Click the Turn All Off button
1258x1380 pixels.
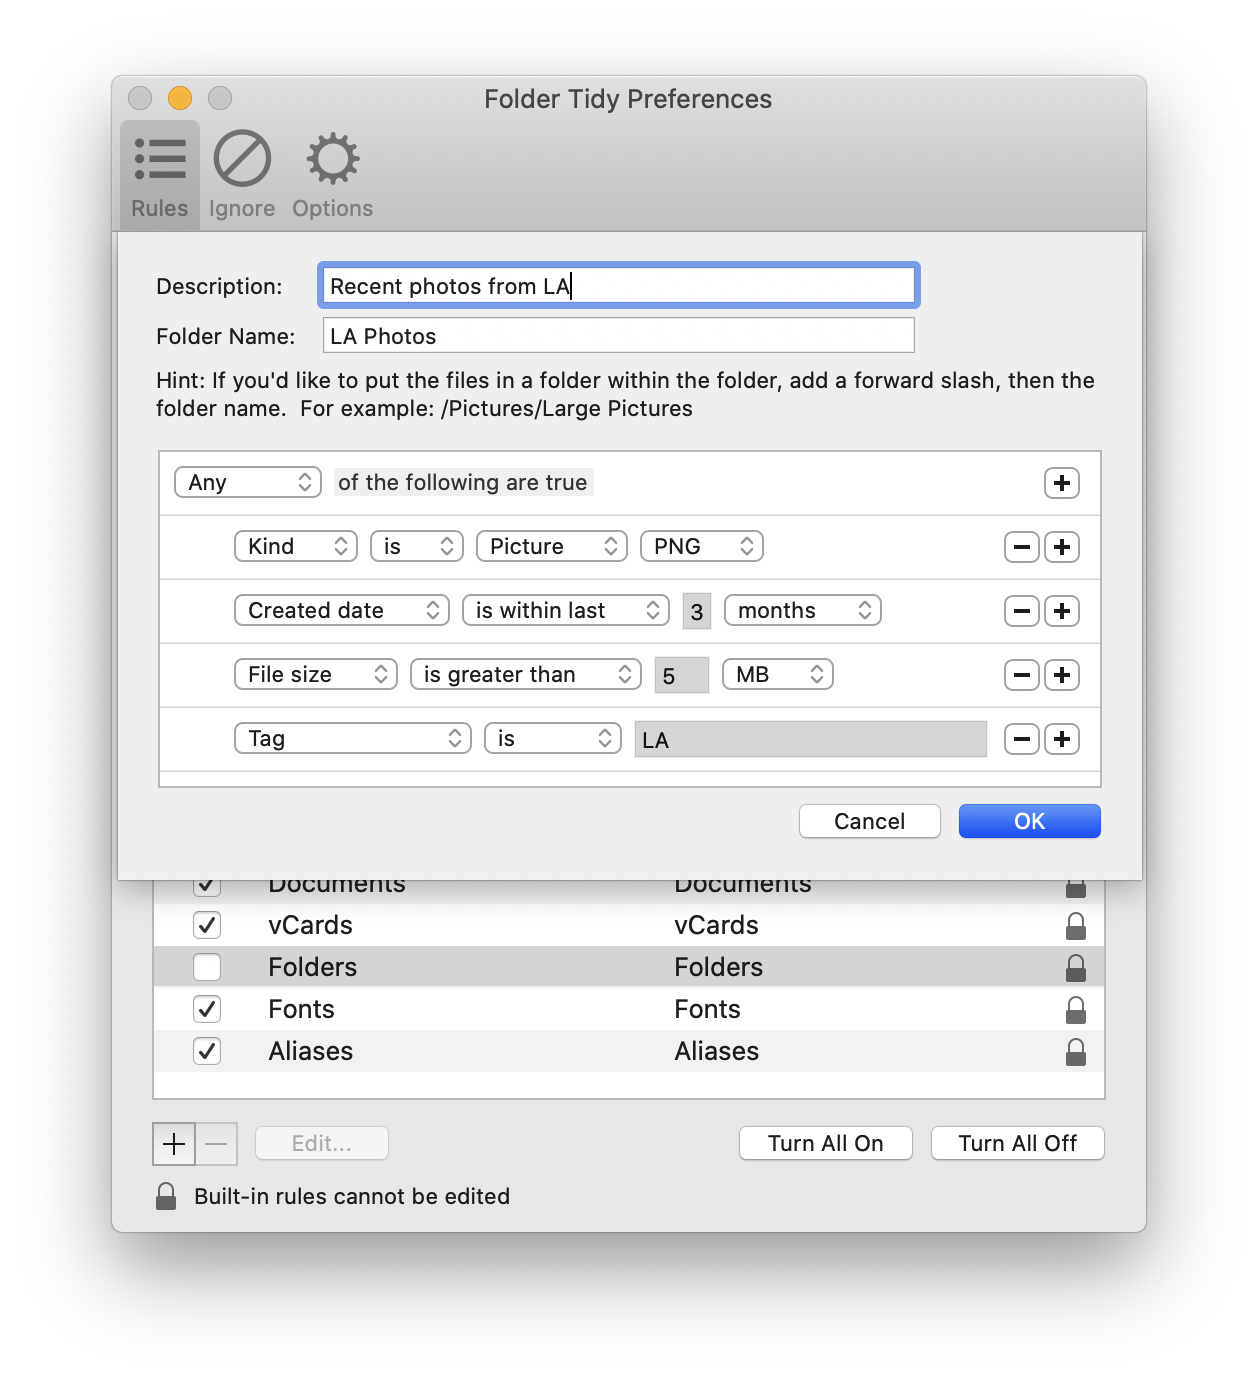pyautogui.click(x=1017, y=1143)
